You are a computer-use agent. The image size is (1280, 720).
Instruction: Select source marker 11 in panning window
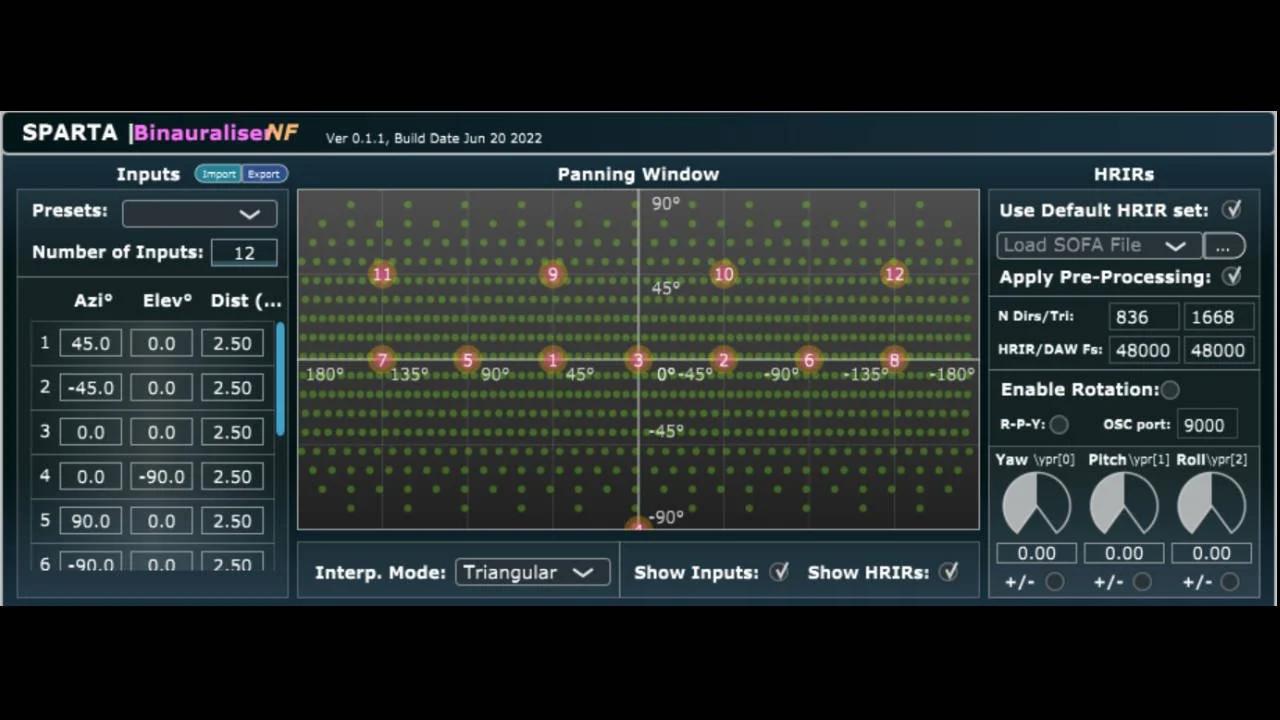[382, 274]
